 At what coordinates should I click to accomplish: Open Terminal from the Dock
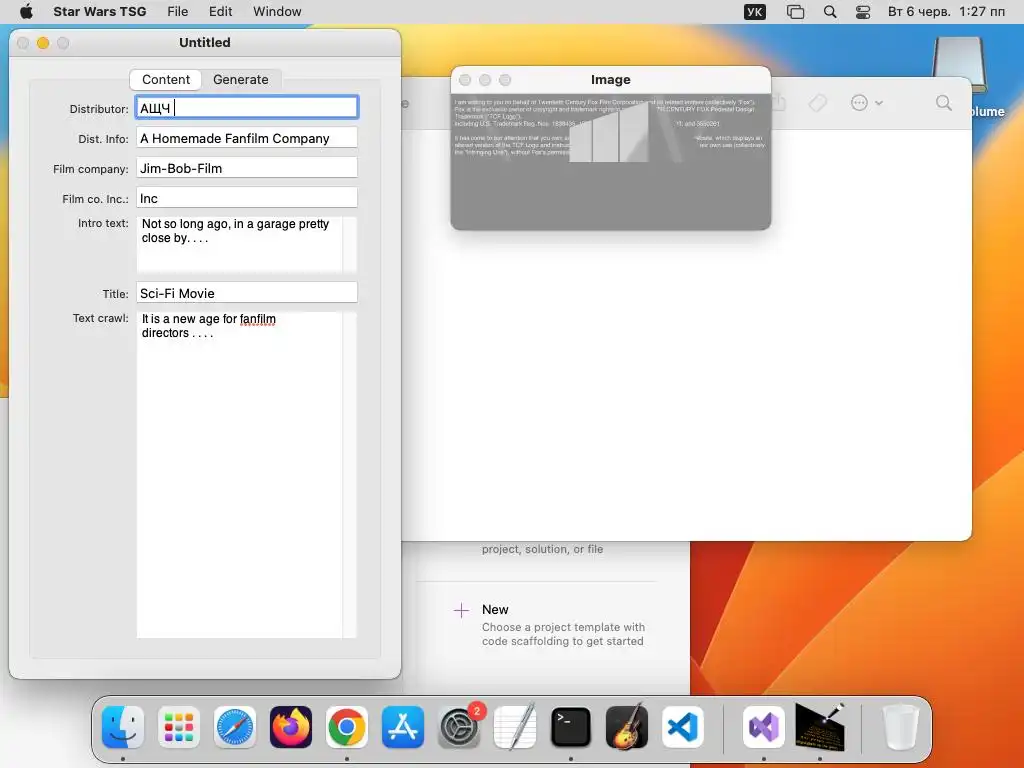[571, 727]
